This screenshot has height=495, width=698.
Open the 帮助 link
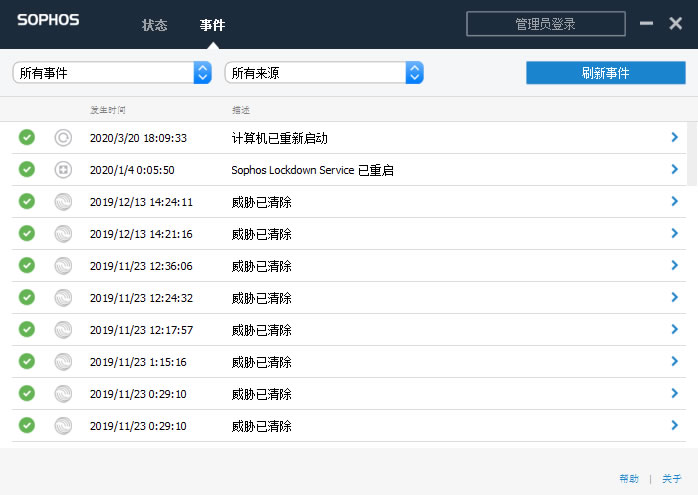628,479
